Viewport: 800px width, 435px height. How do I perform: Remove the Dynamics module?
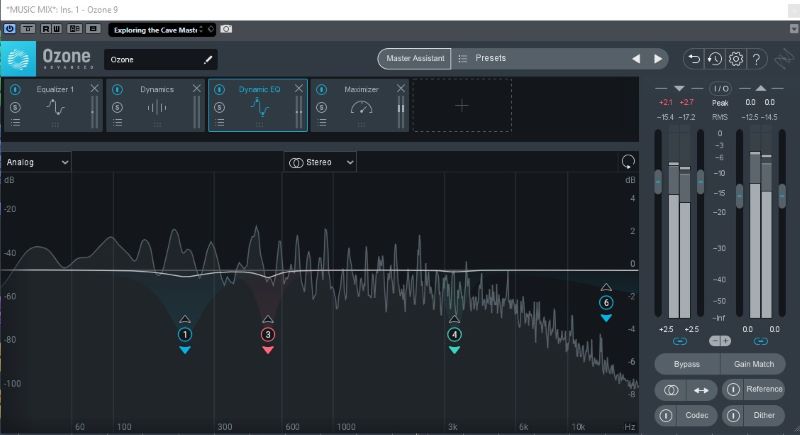coord(196,89)
